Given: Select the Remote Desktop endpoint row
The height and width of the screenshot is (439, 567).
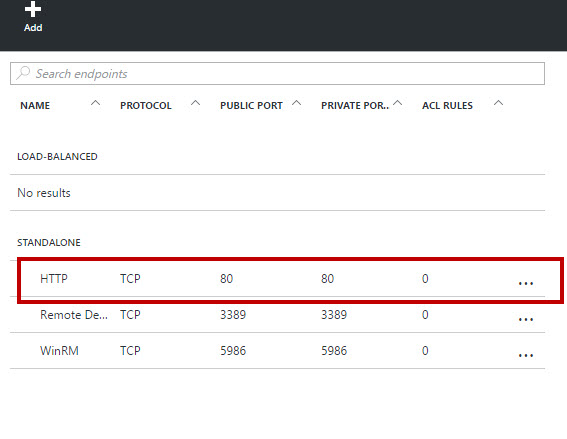Looking at the screenshot, I should click(x=277, y=315).
